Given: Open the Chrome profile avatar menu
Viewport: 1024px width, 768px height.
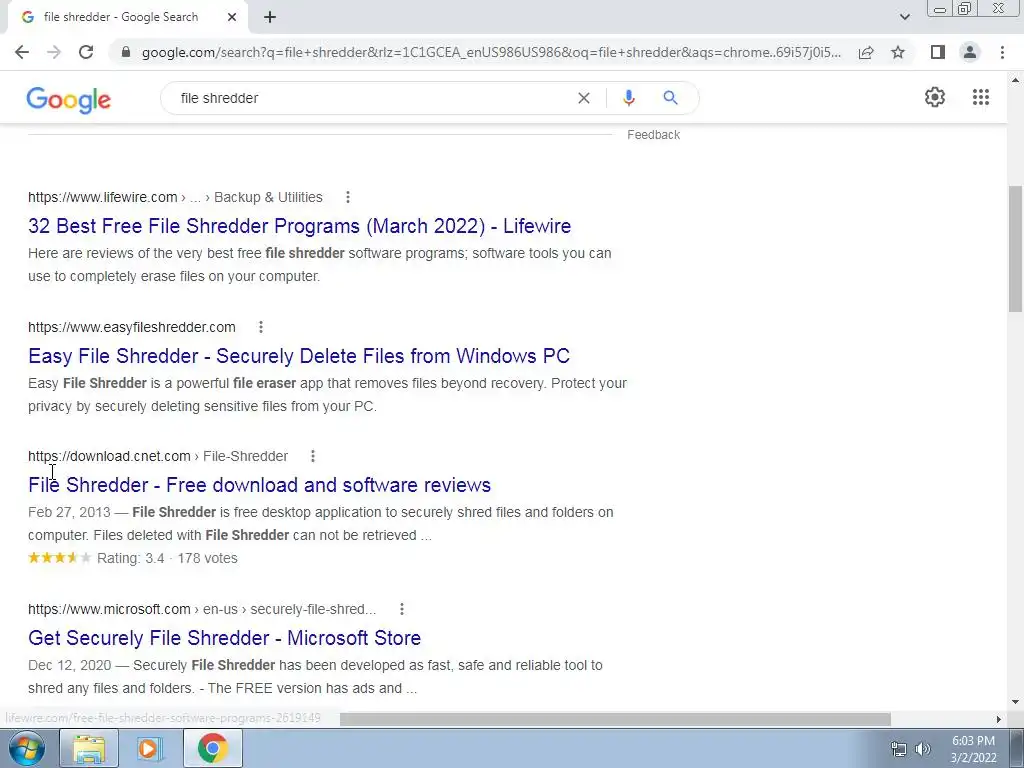Looking at the screenshot, I should pyautogui.click(x=970, y=52).
